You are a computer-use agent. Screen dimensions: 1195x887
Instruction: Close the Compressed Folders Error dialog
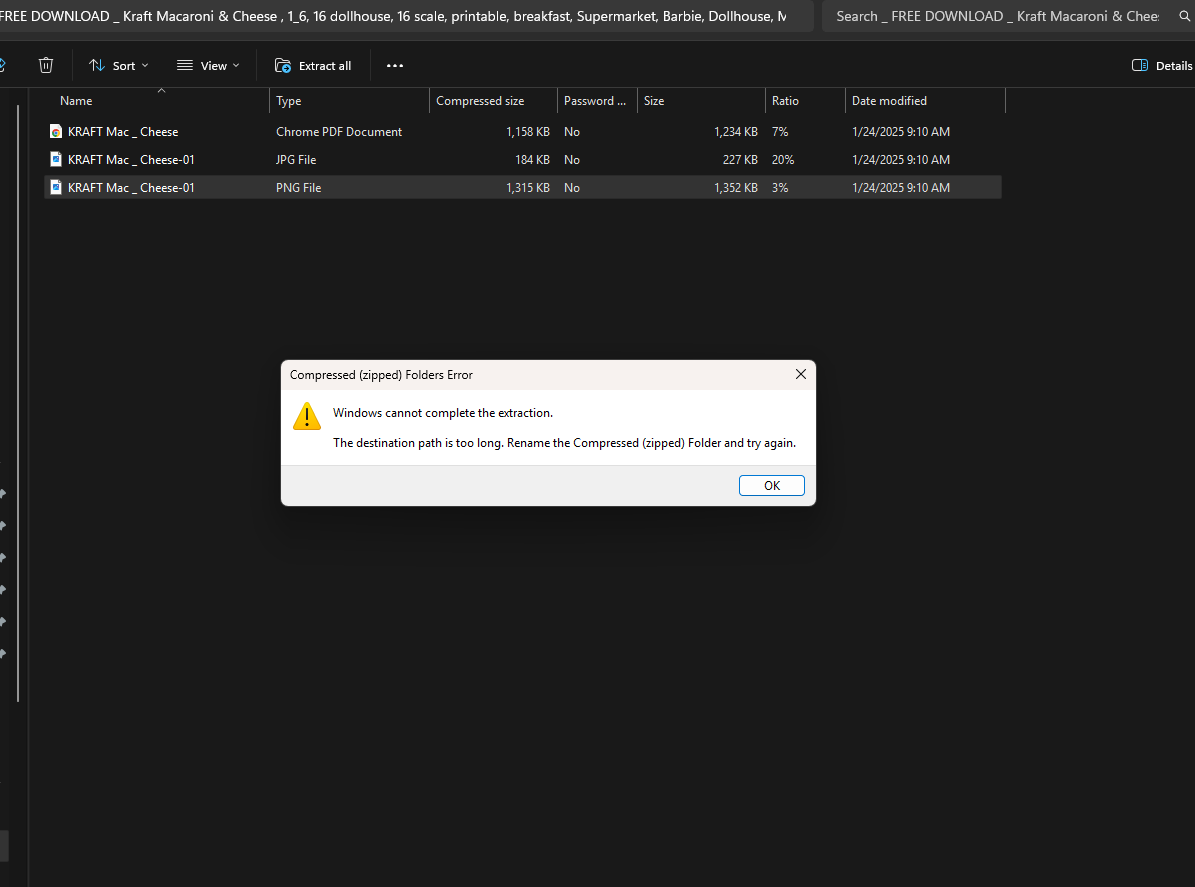[800, 374]
